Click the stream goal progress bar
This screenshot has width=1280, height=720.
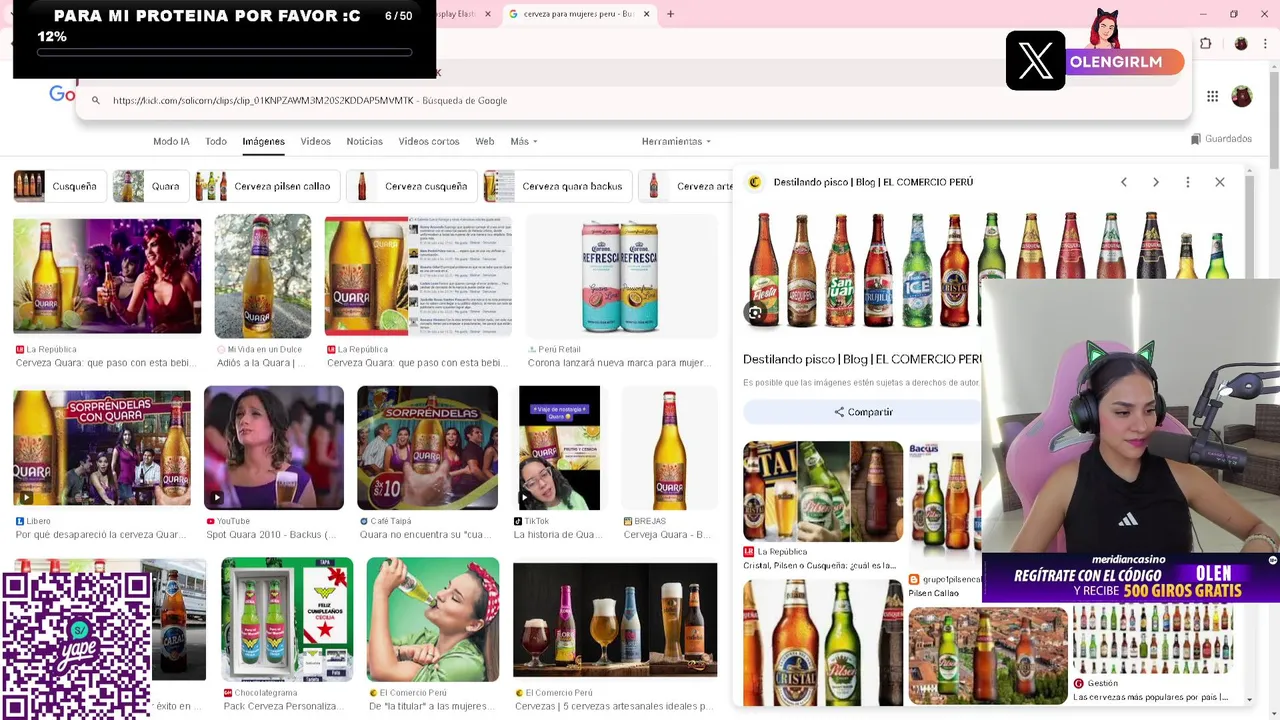(x=225, y=52)
